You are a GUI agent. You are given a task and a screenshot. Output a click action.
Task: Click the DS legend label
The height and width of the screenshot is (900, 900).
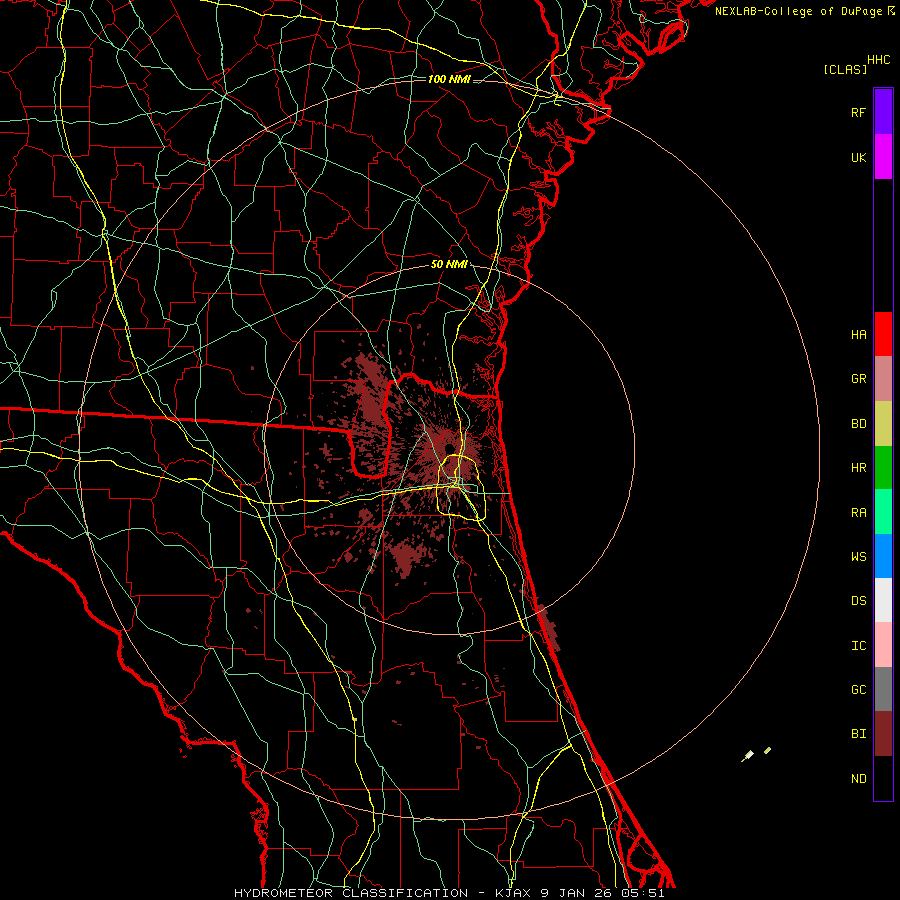pos(858,600)
